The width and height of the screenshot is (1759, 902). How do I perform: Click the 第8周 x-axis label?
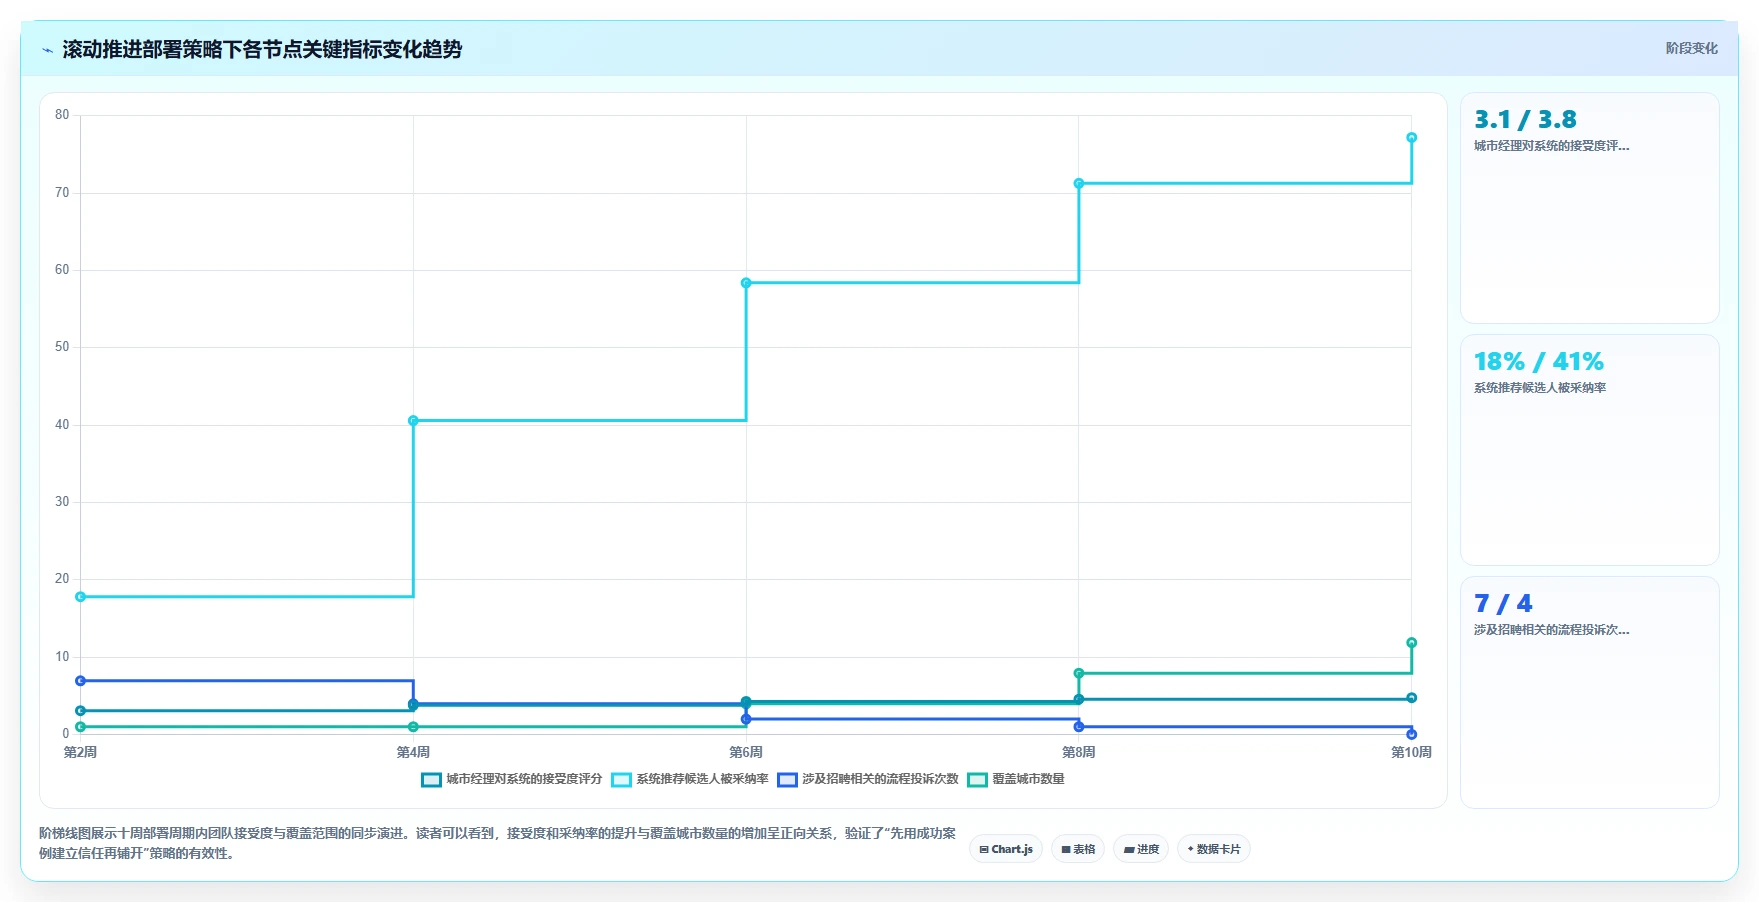click(1079, 752)
